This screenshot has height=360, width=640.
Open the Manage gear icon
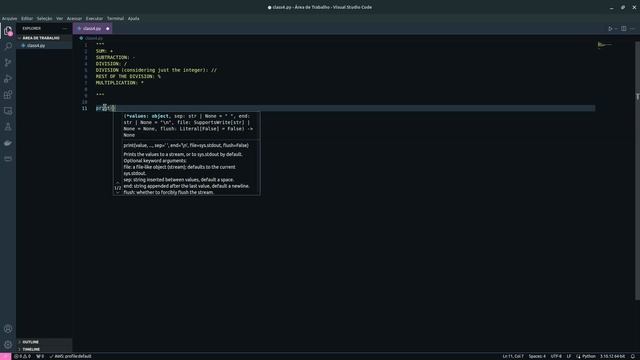click(8, 344)
